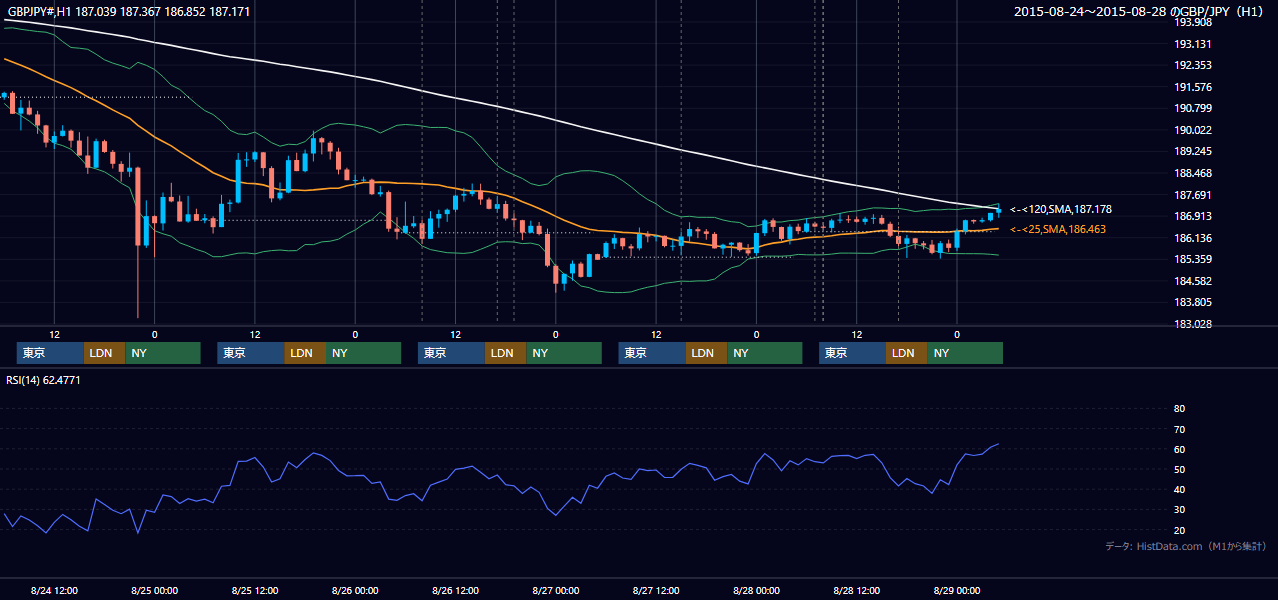Image resolution: width=1278 pixels, height=600 pixels.
Task: Click the 8/28 00:00 time axis label
Action: coord(756,590)
